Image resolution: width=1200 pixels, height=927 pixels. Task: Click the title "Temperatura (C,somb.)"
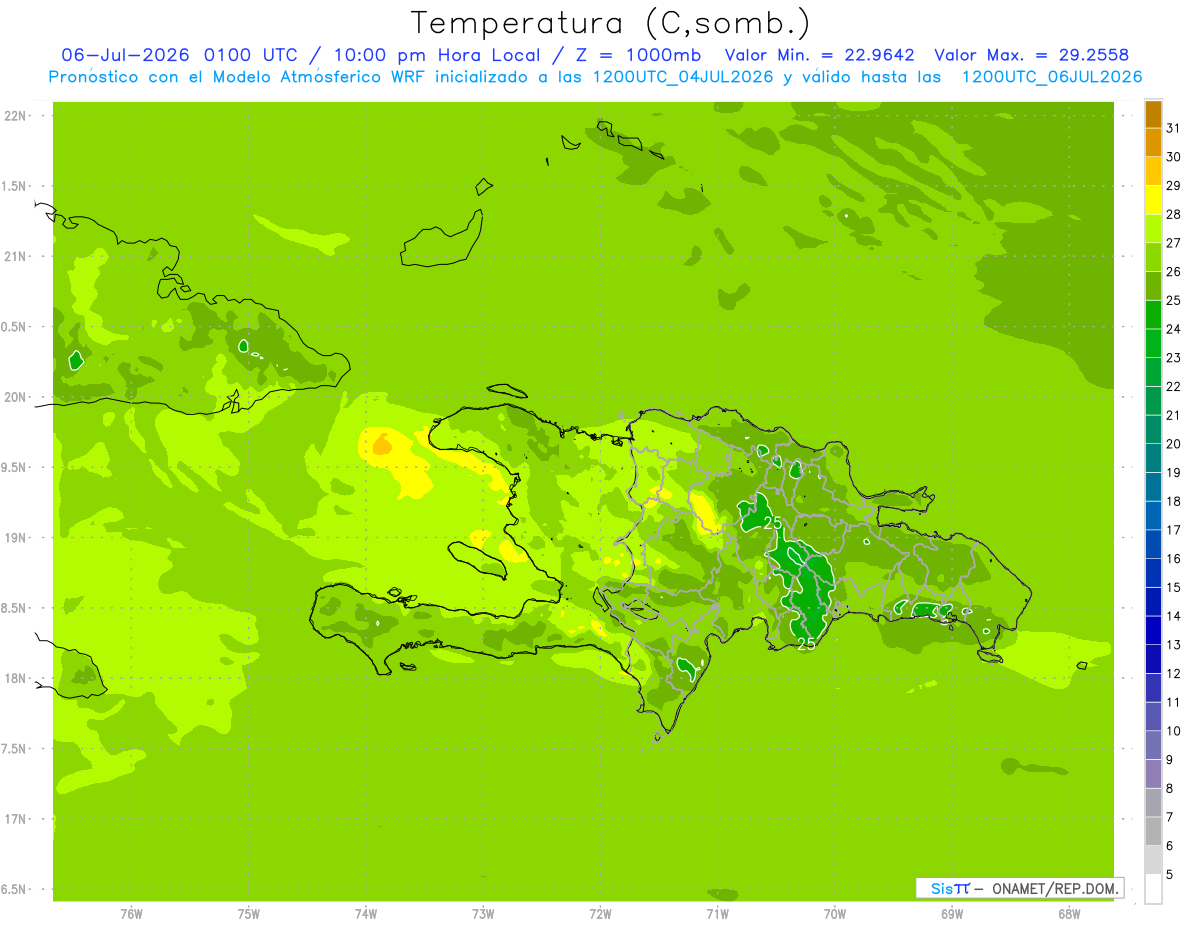click(x=611, y=23)
